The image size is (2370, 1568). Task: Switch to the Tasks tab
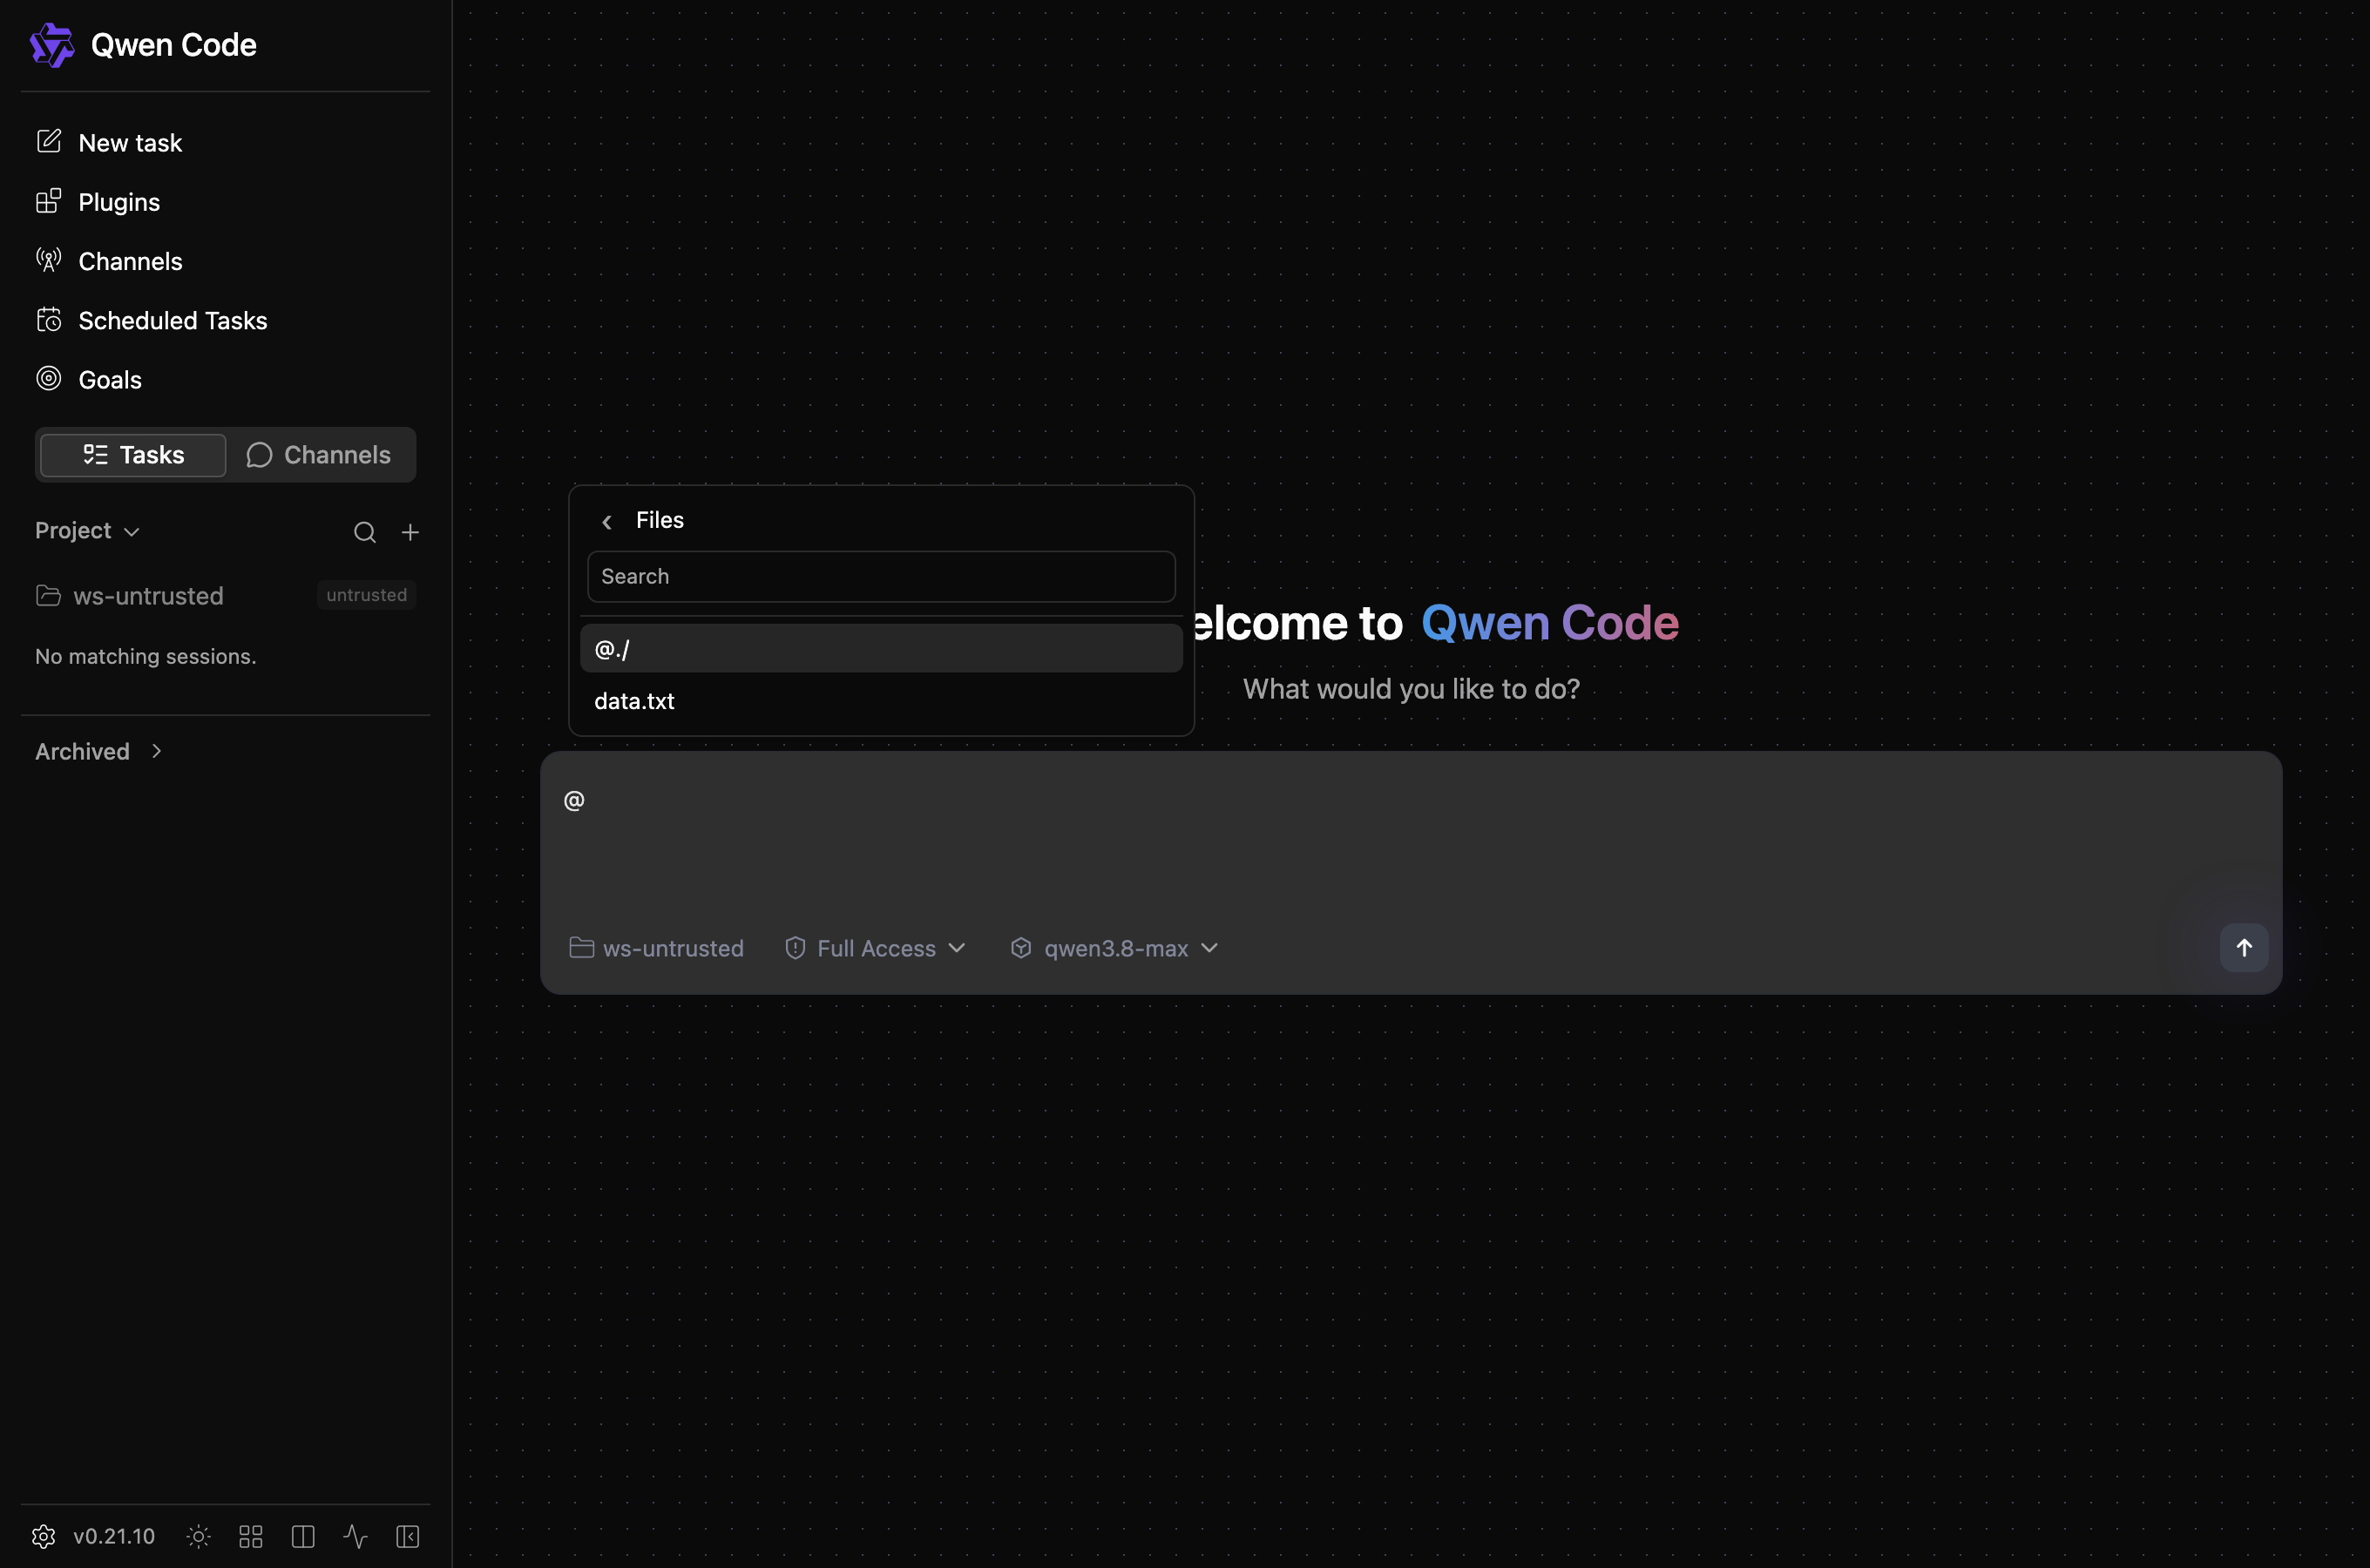pyautogui.click(x=133, y=455)
